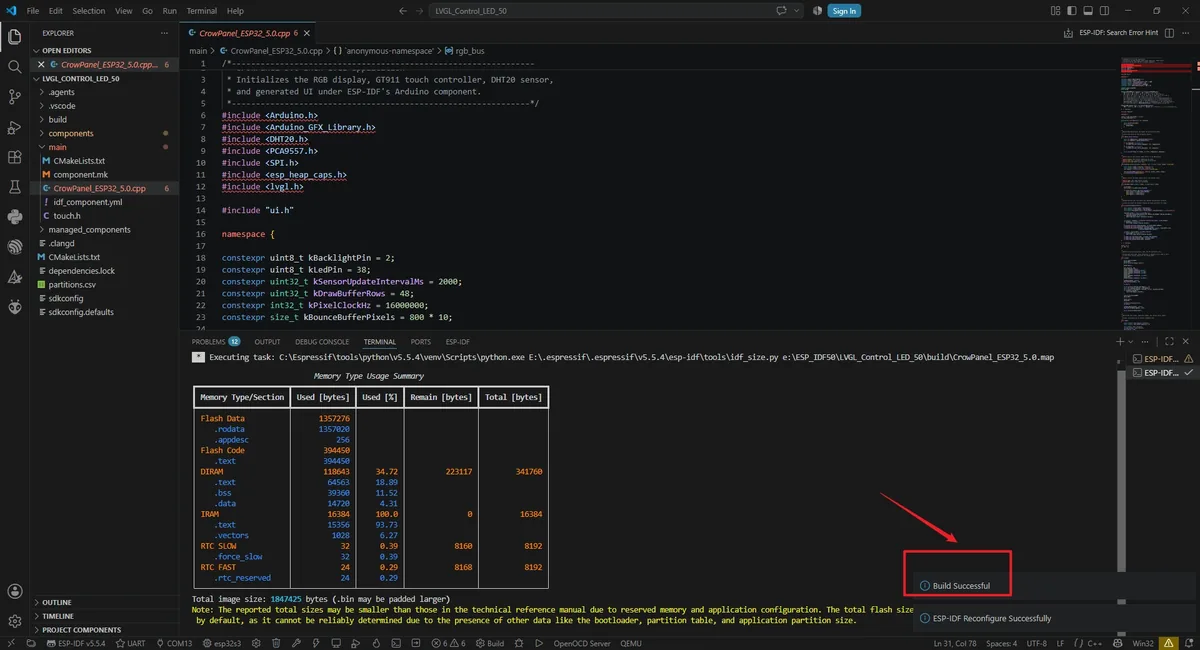The image size is (1200, 650).
Task: Click the Copilot chat icon in title bar
Action: (782, 11)
